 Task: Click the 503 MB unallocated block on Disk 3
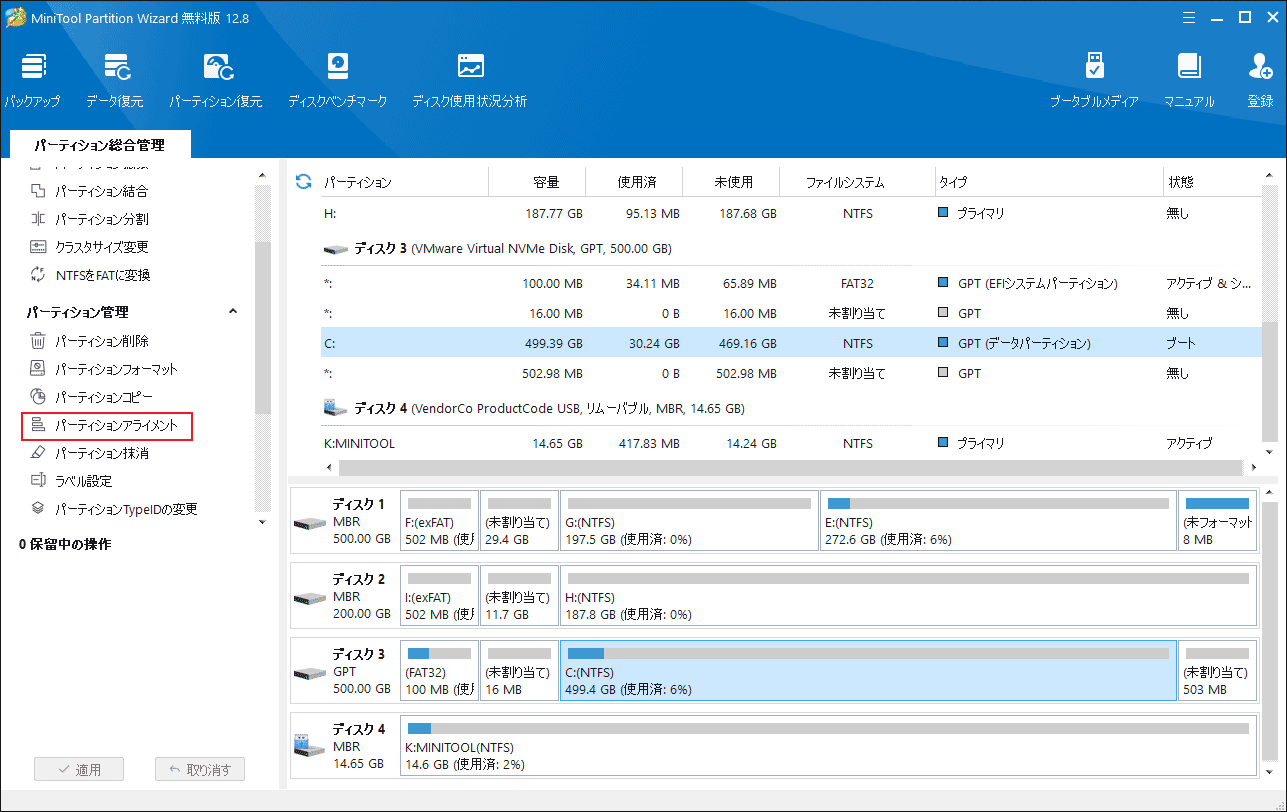[x=1217, y=671]
